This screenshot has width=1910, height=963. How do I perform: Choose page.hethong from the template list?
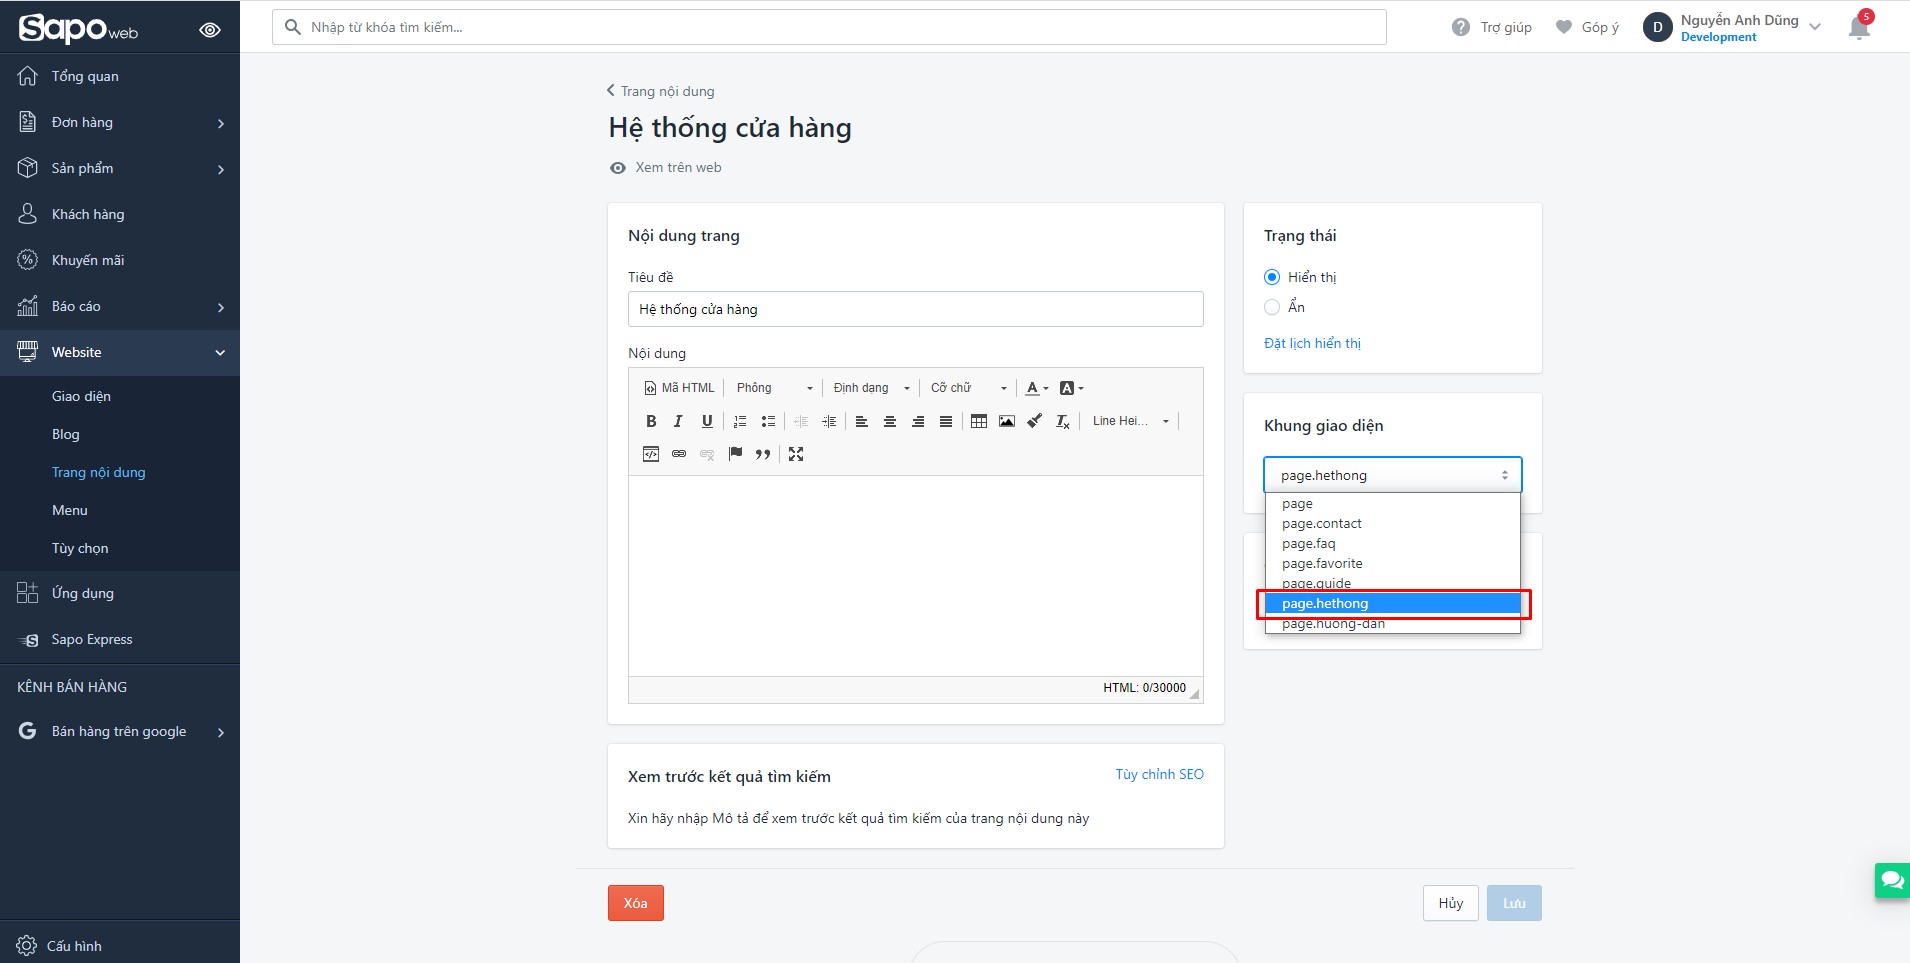point(1392,603)
